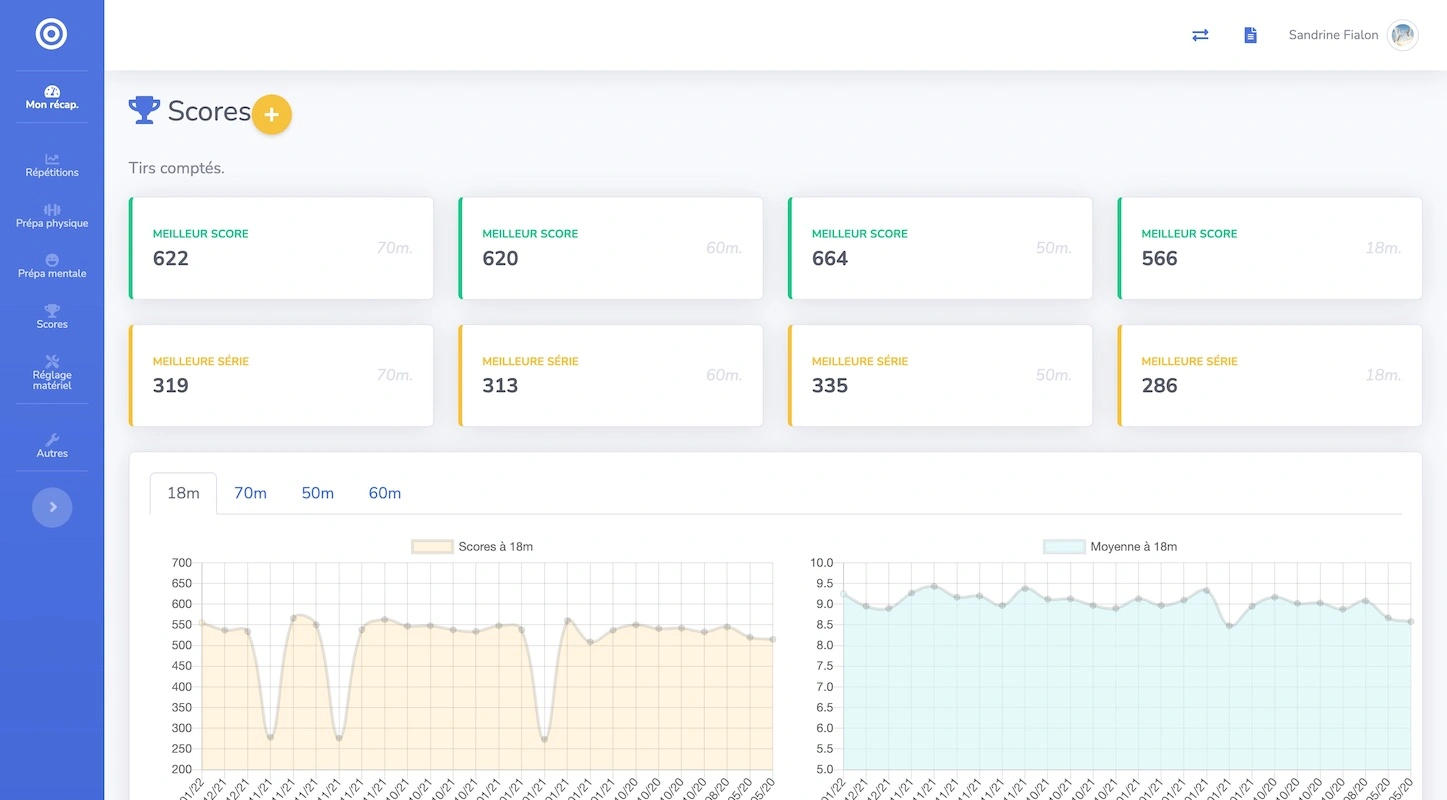Open Prépa mentale section

(x=52, y=266)
